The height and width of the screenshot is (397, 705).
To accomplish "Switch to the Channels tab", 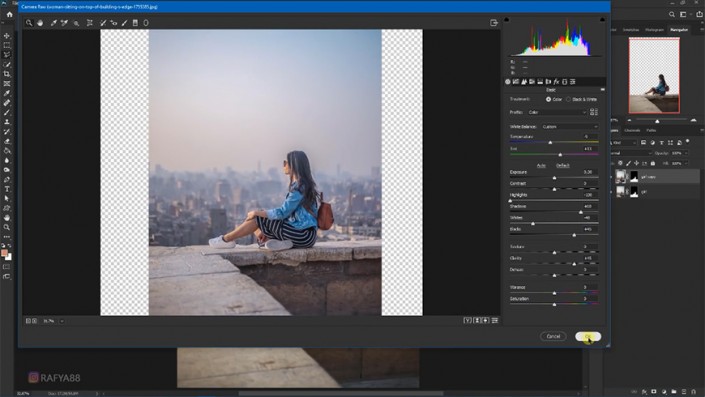I will [632, 130].
